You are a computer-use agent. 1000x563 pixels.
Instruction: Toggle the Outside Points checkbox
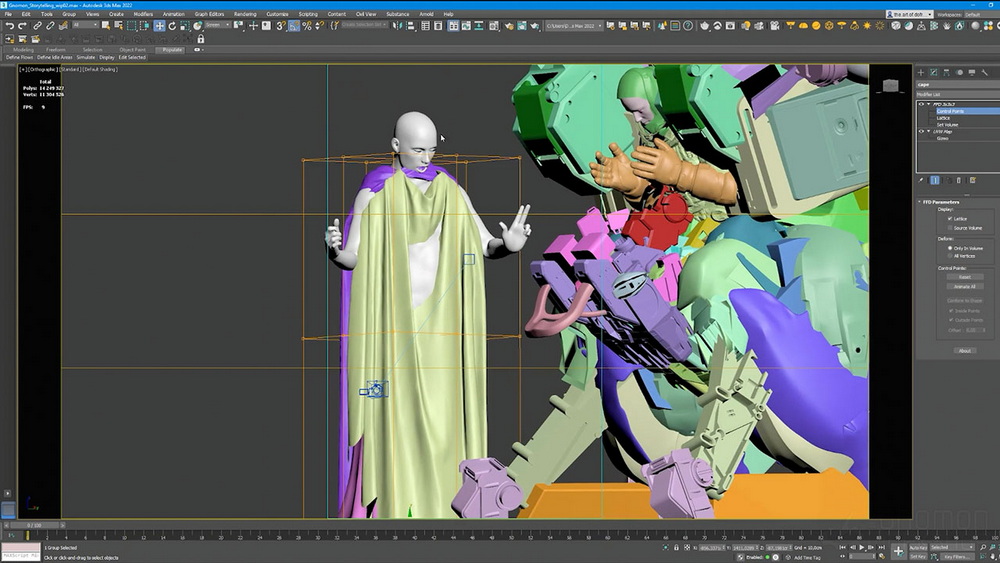[951, 319]
